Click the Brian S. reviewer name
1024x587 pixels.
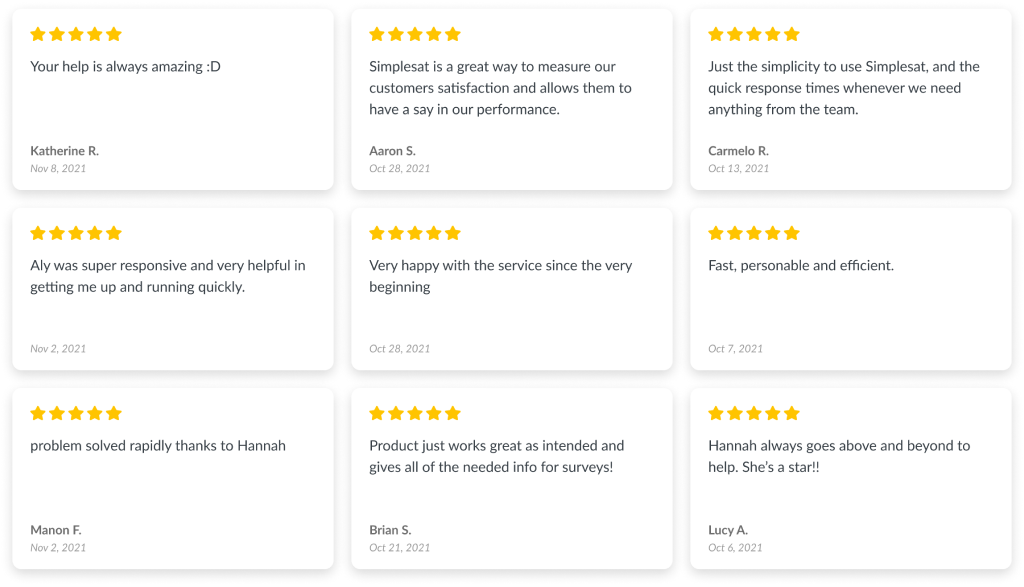click(390, 530)
